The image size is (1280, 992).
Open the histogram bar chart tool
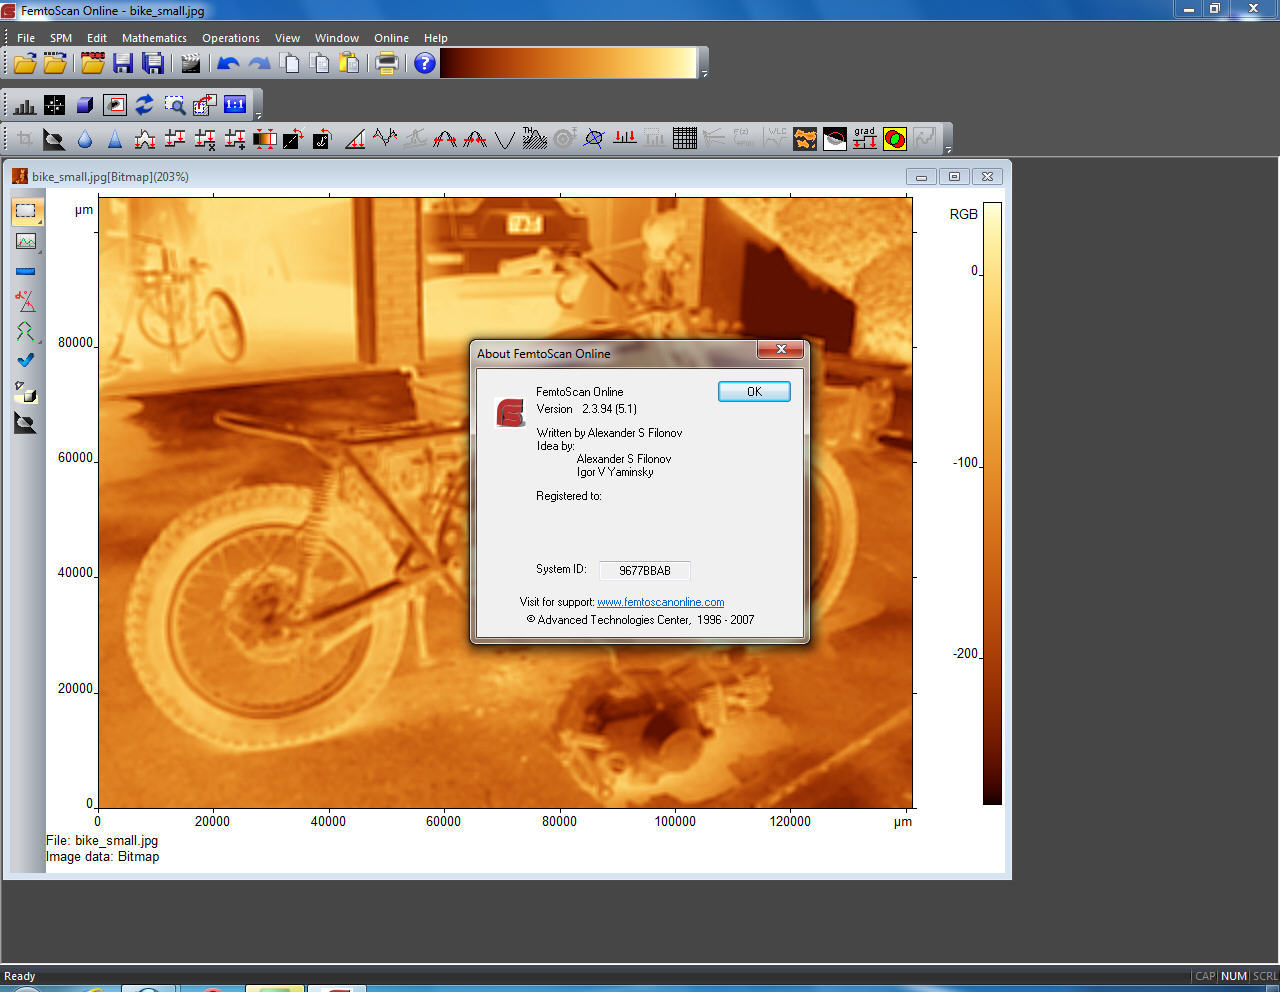[25, 105]
